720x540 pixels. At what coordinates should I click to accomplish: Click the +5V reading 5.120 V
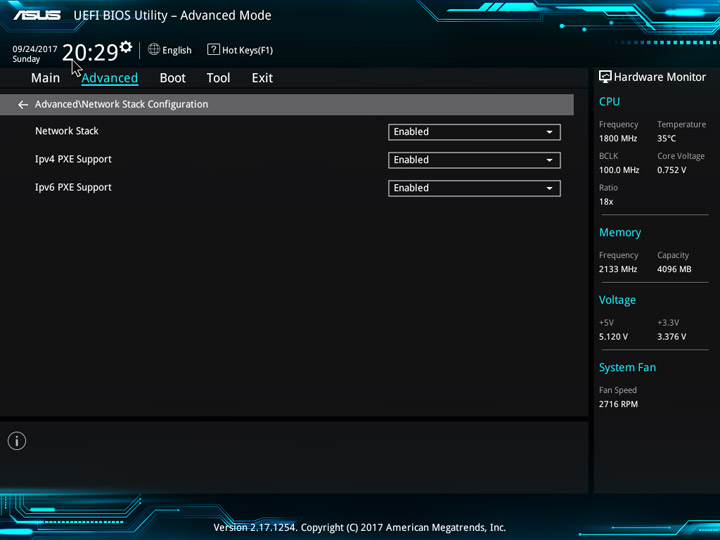pos(613,337)
